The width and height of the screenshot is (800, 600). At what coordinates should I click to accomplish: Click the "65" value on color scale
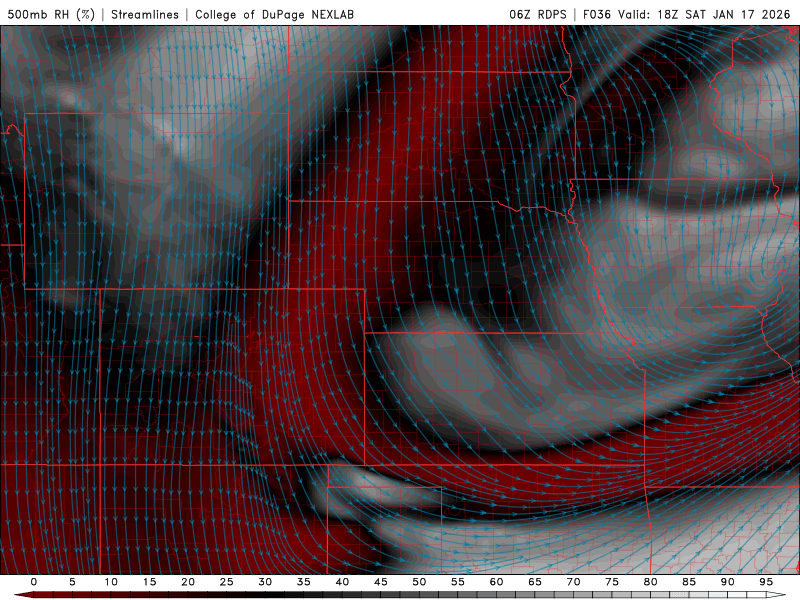coord(534,582)
